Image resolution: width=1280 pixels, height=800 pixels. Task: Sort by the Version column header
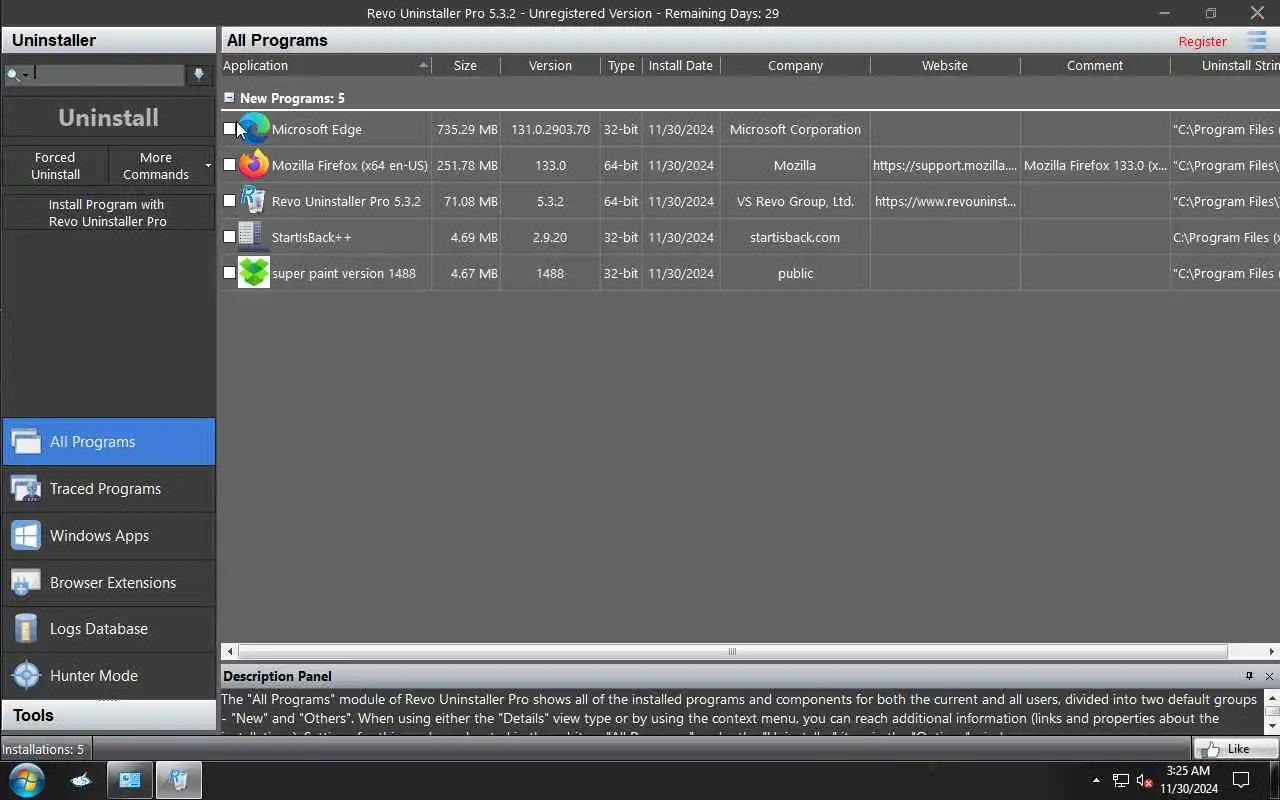coord(550,65)
